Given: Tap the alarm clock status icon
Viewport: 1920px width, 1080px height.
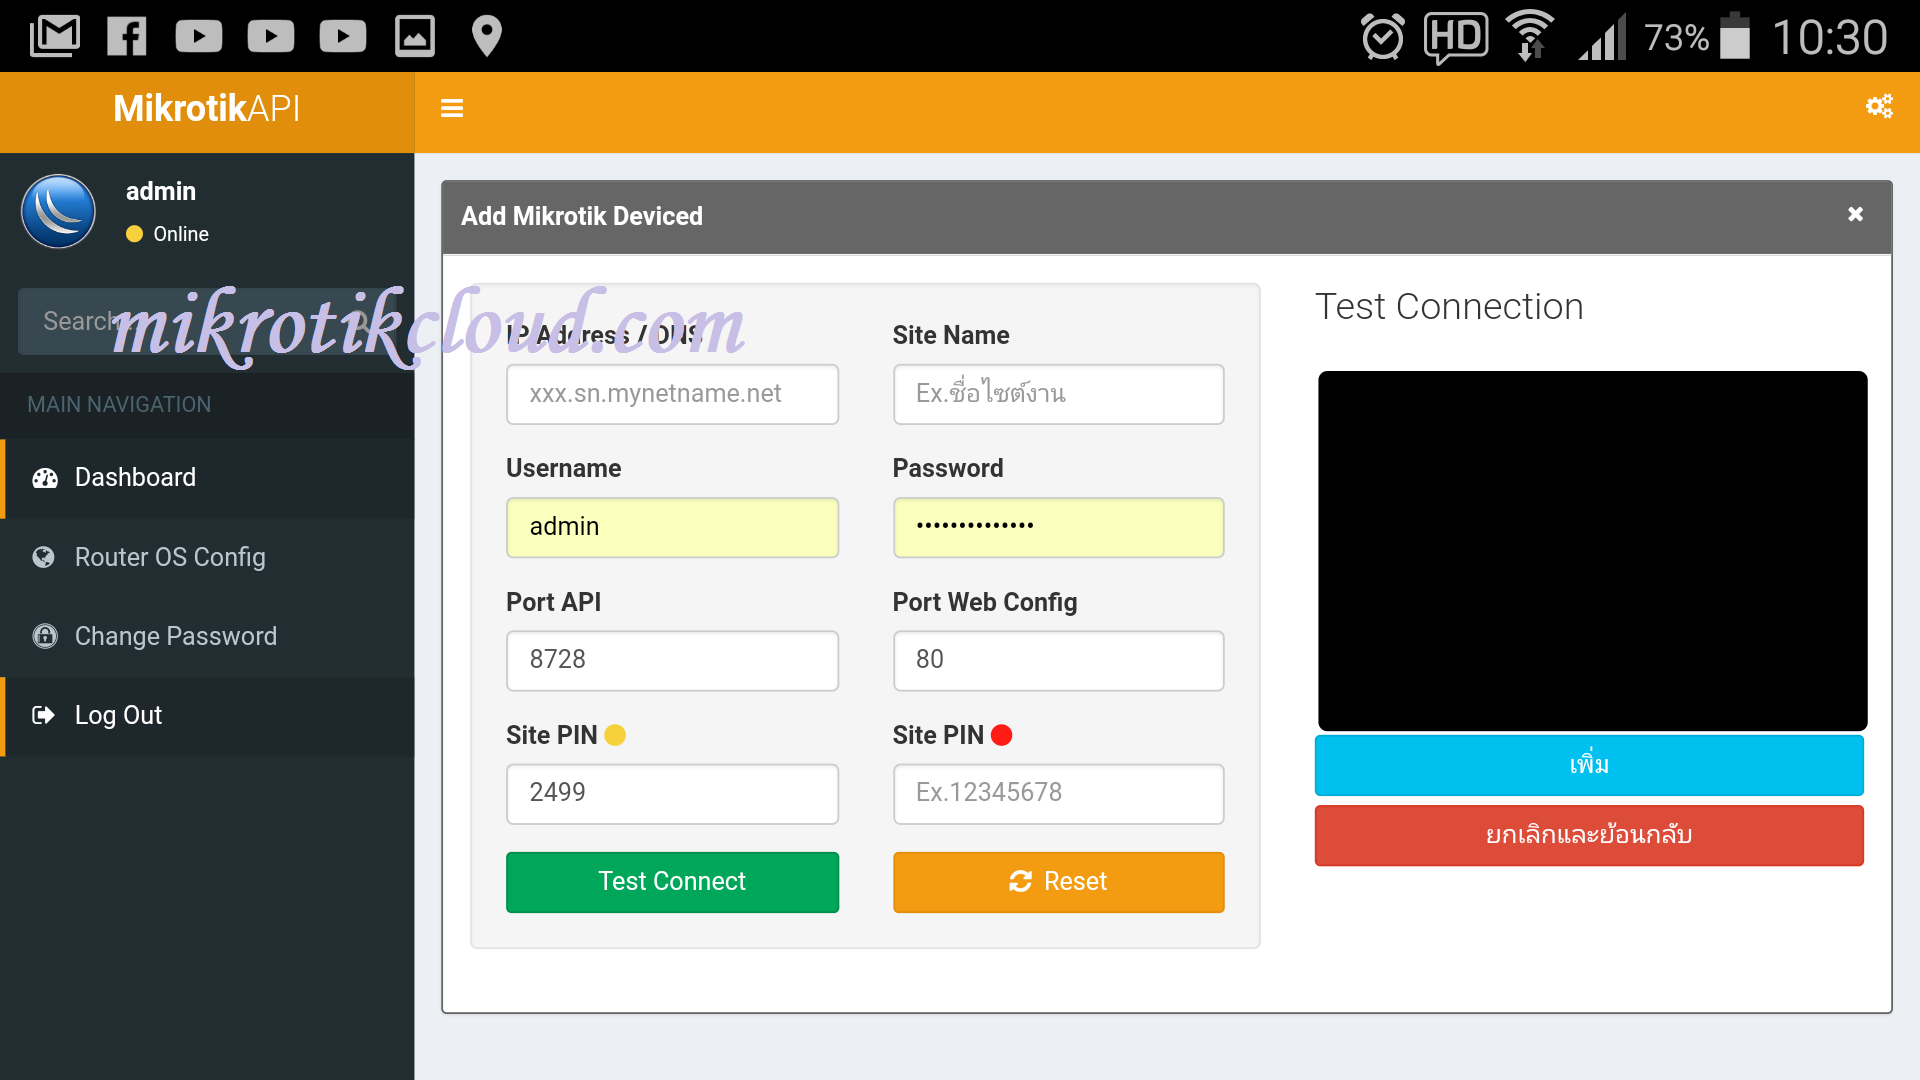Looking at the screenshot, I should click(1383, 37).
